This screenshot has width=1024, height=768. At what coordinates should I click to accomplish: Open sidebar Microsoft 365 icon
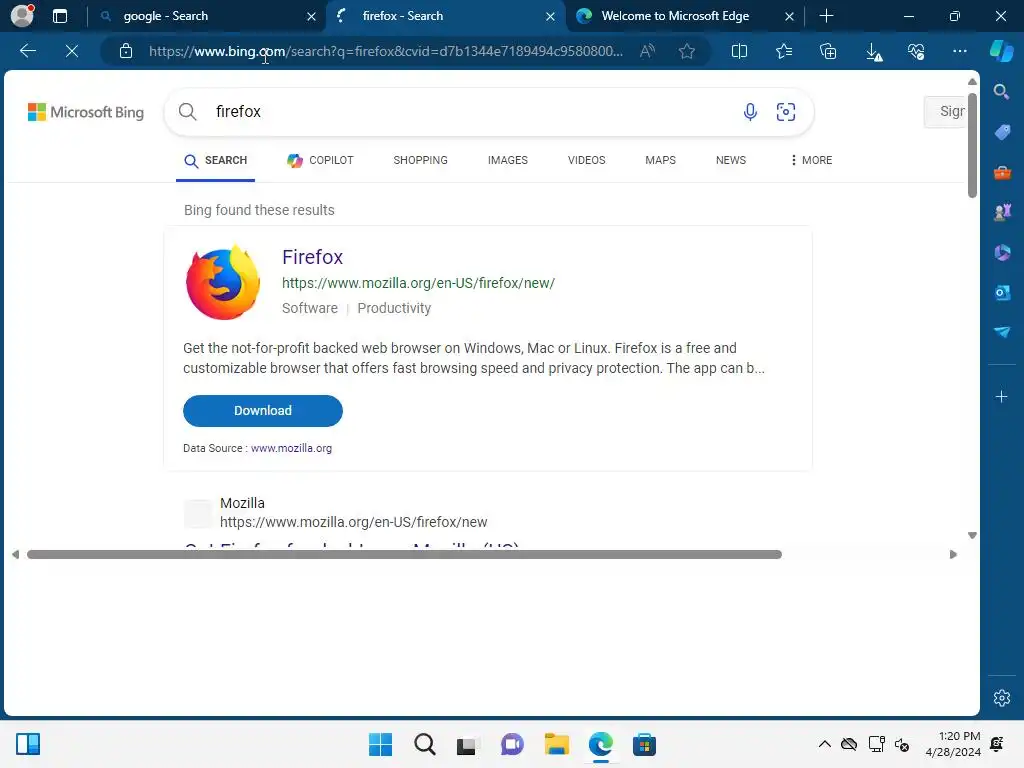[x=1002, y=252]
